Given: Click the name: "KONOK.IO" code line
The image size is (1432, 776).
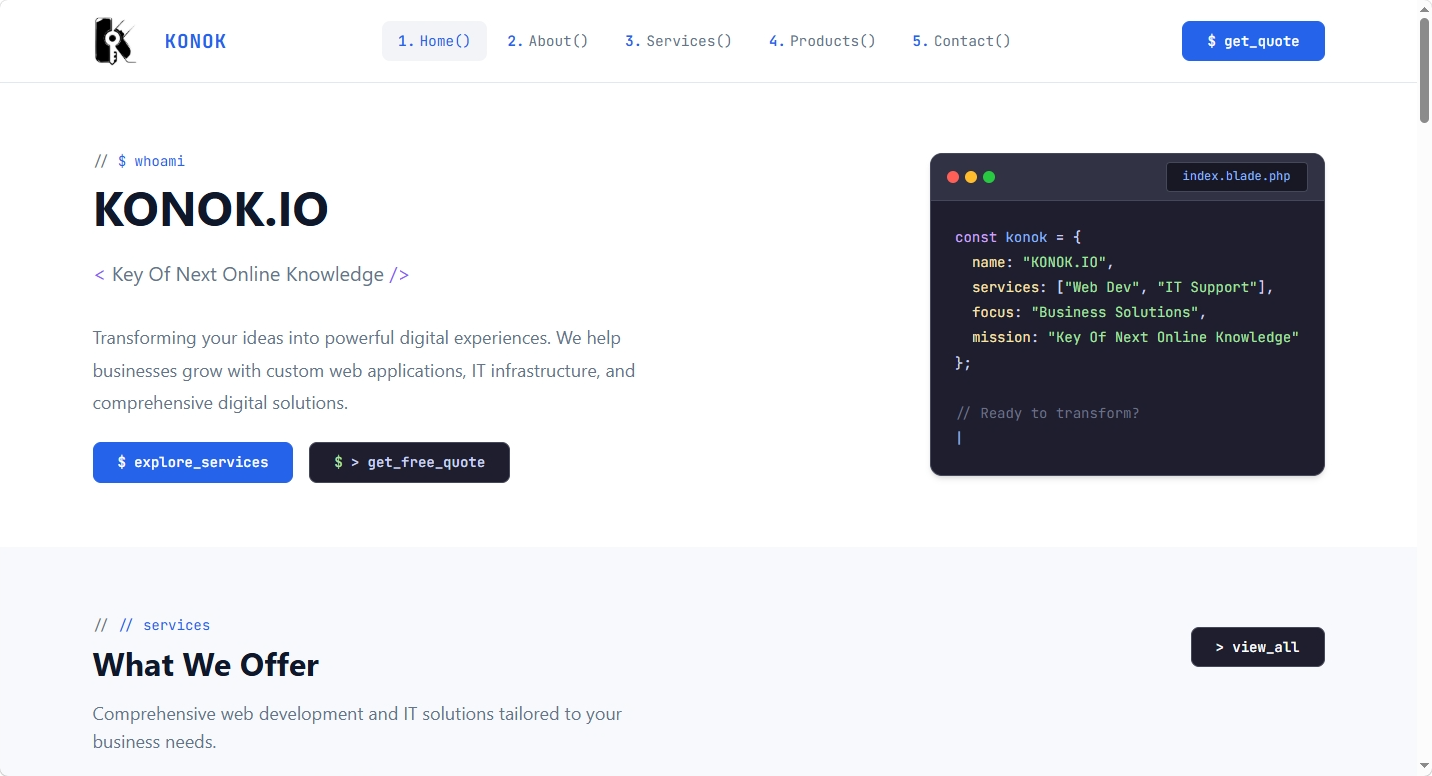Looking at the screenshot, I should [1043, 262].
